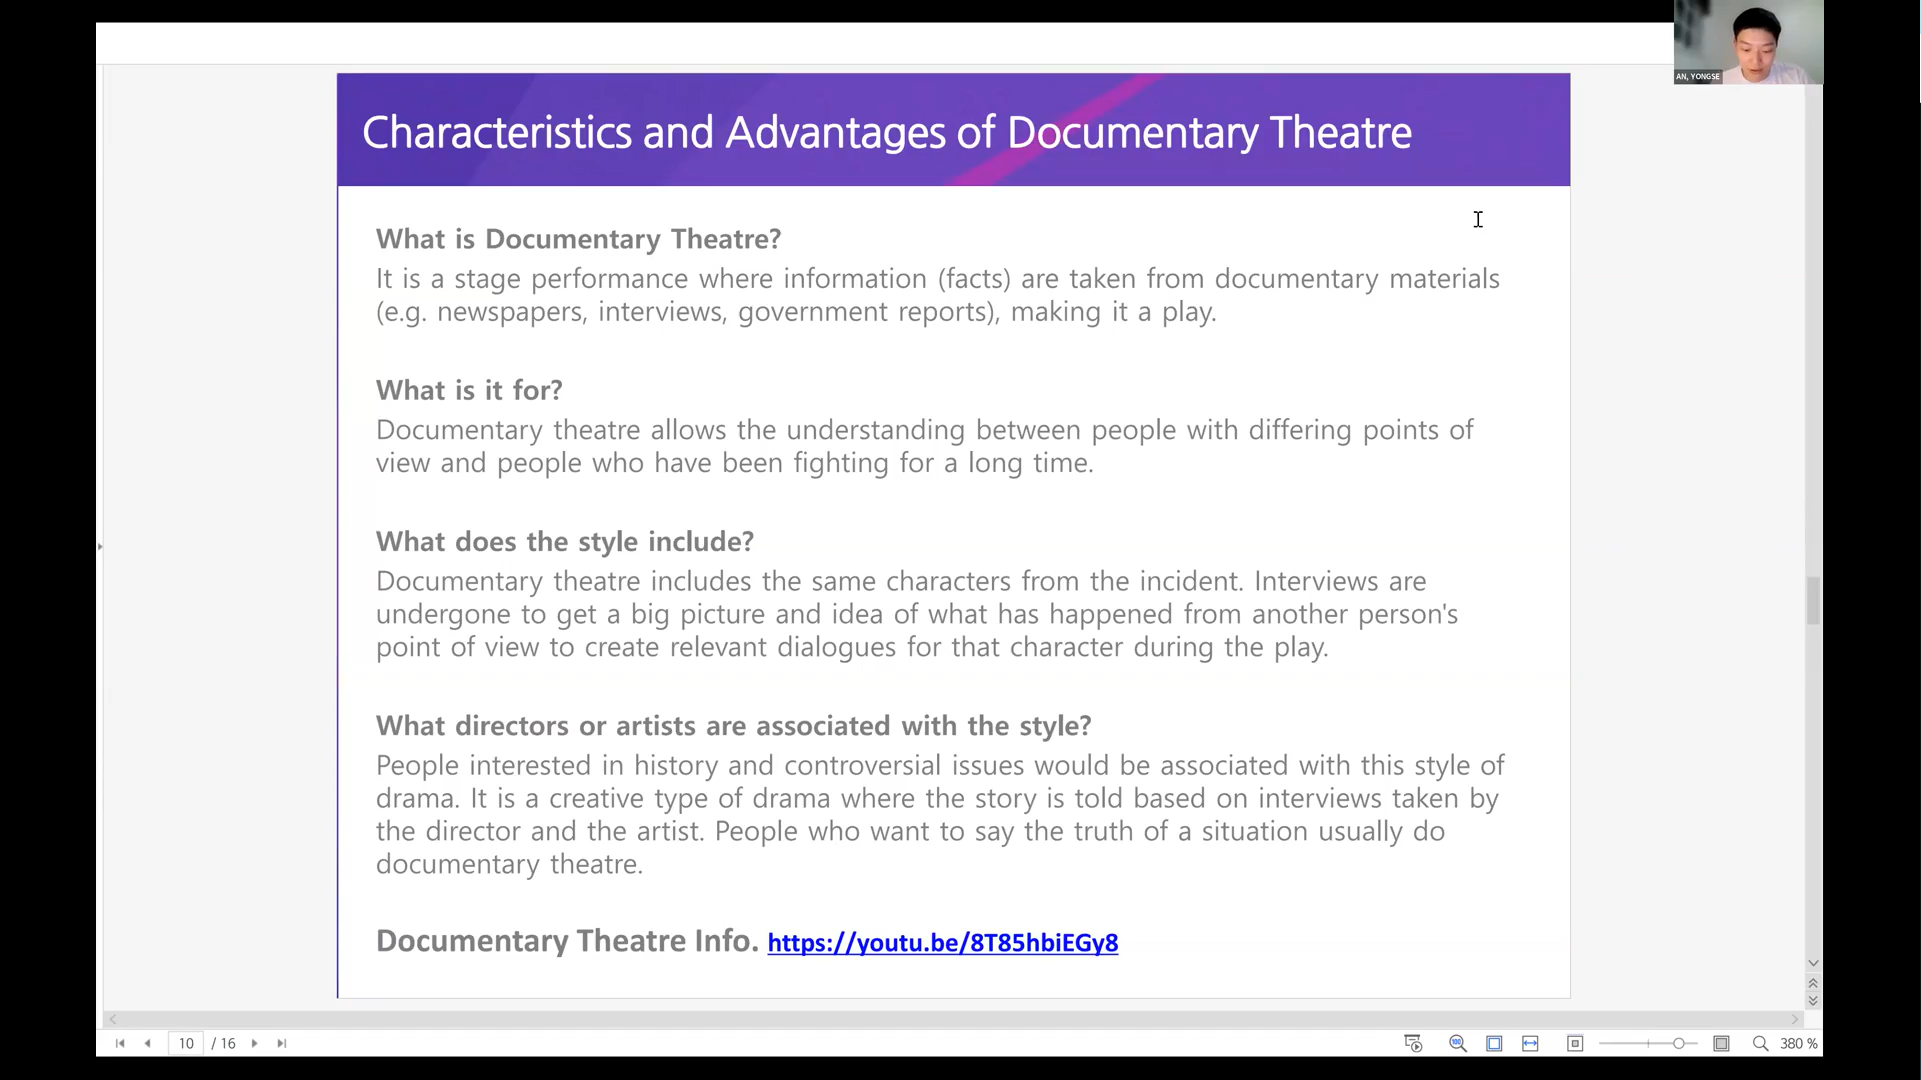The height and width of the screenshot is (1080, 1921).
Task: Click horizontal scrollbar right arrow
Action: click(x=1795, y=1019)
